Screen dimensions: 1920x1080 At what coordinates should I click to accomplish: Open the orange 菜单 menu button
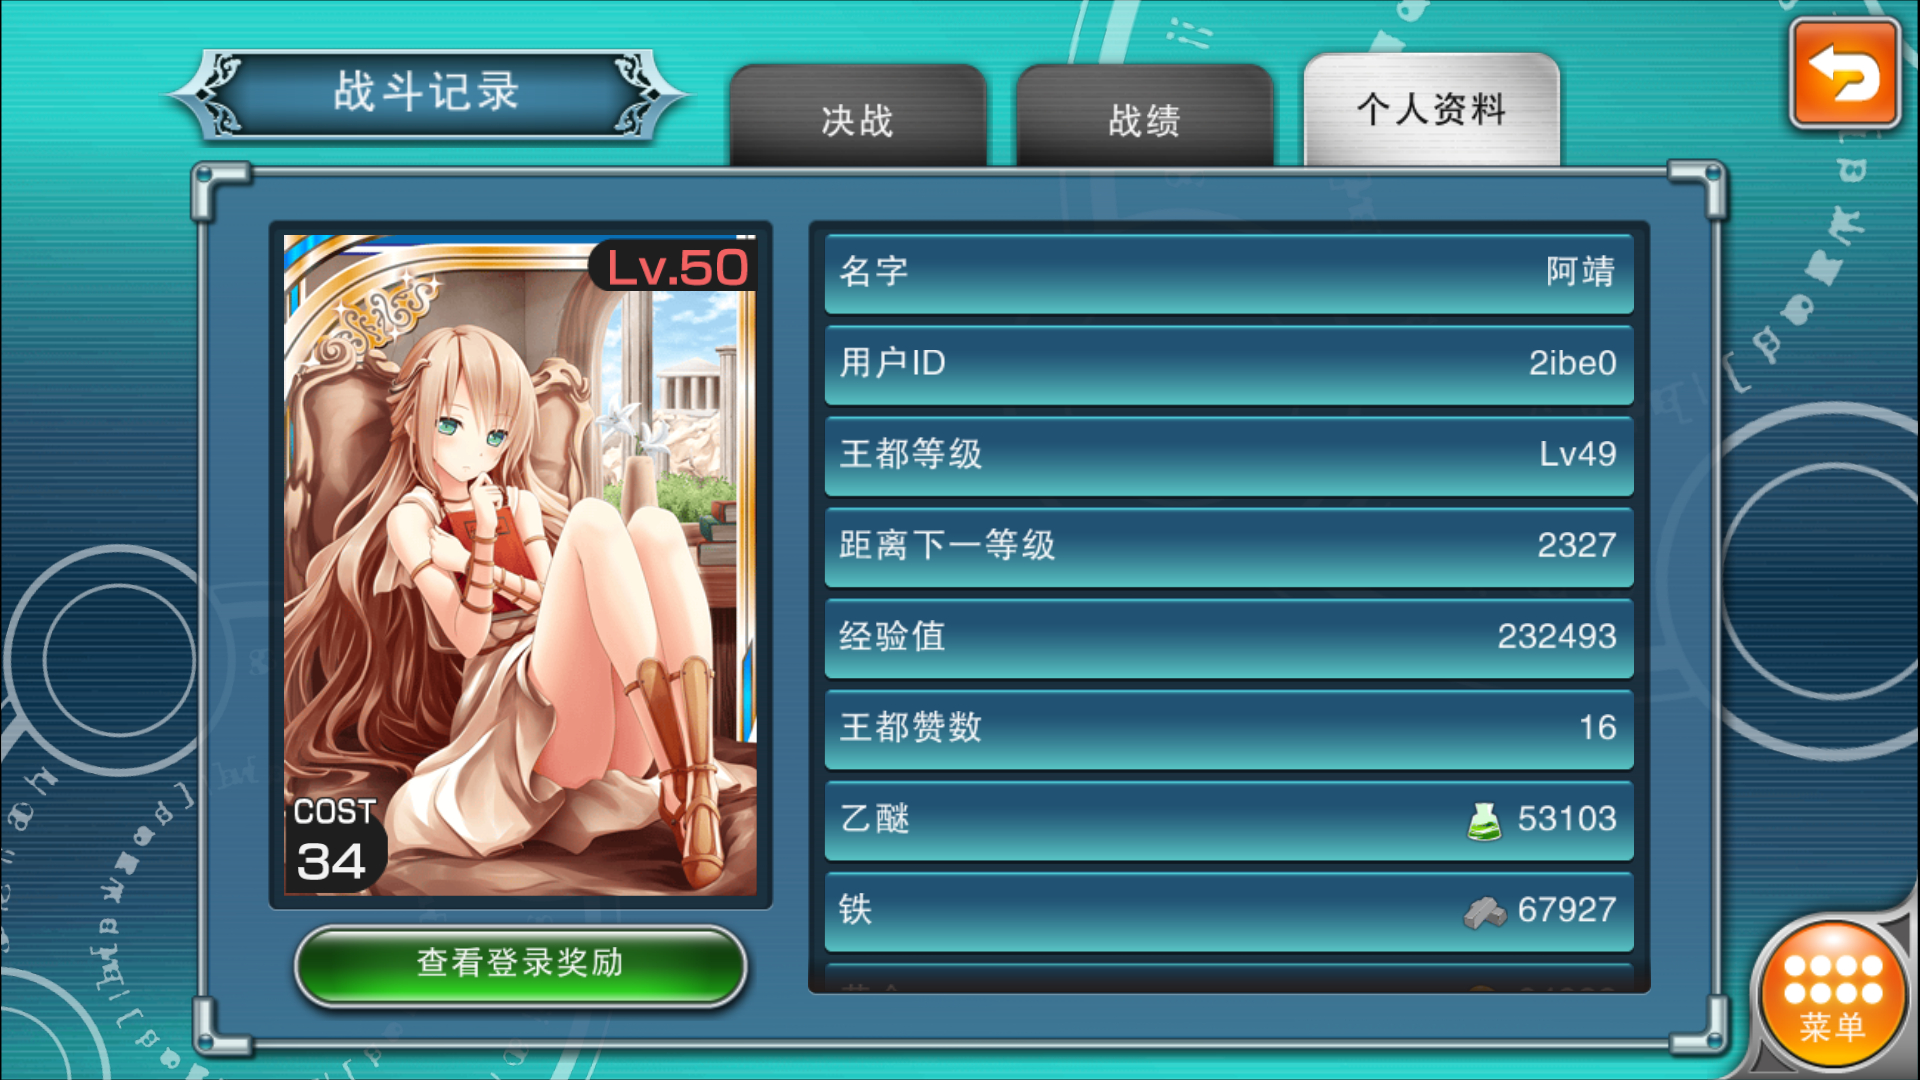coord(1833,993)
